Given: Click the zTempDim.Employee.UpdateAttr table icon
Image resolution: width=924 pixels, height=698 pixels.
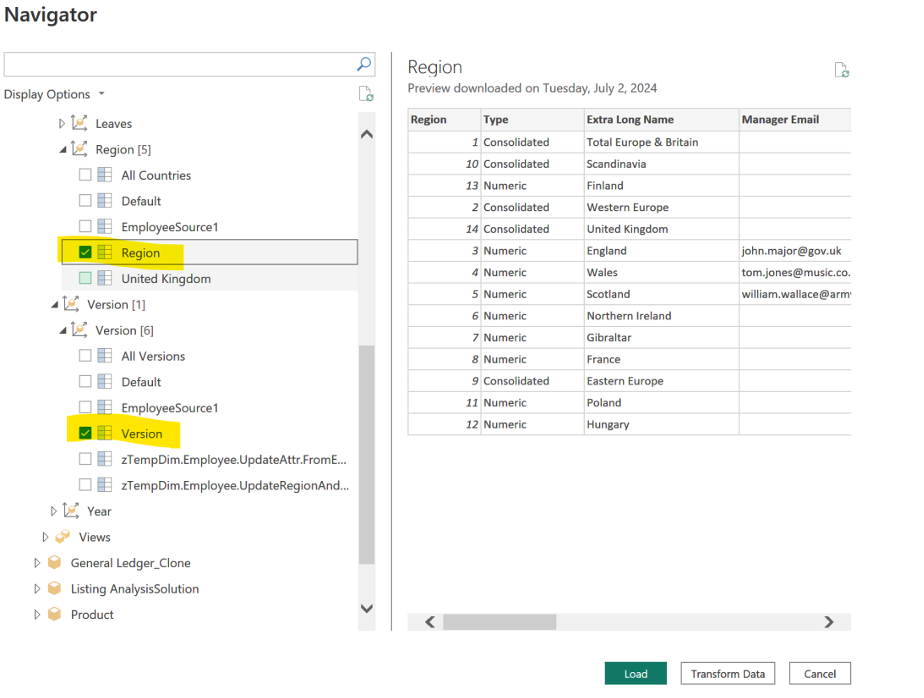Looking at the screenshot, I should [x=105, y=459].
